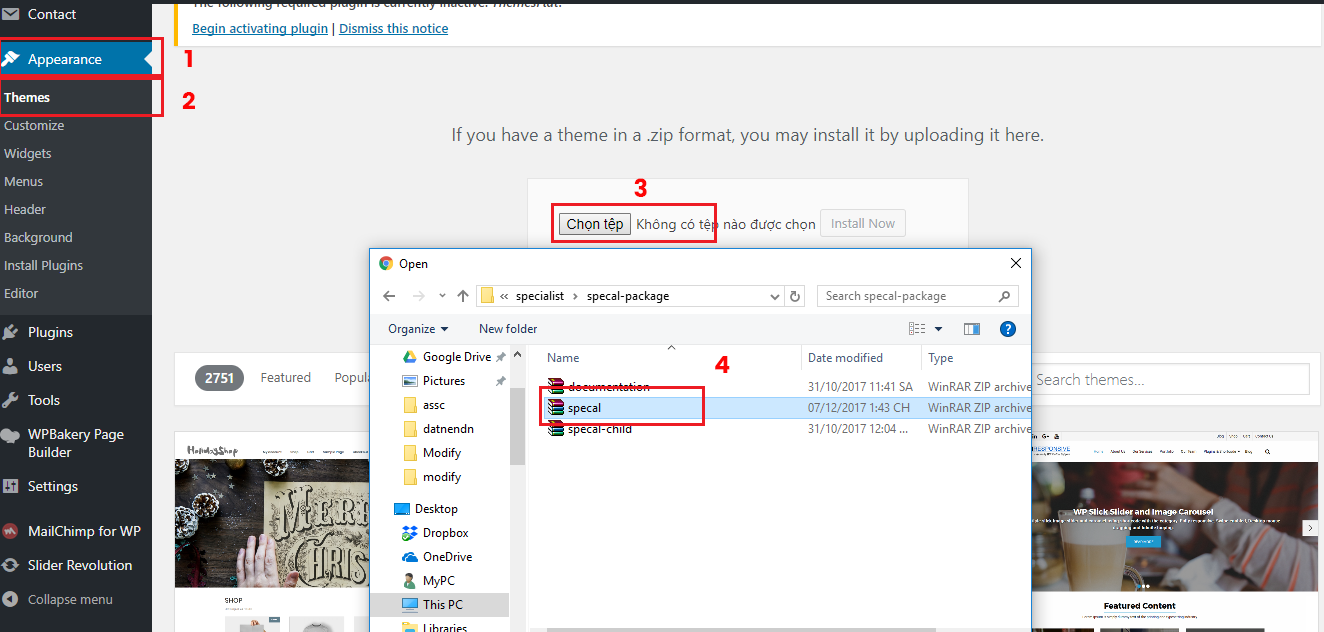Click the Install Now button

862,223
